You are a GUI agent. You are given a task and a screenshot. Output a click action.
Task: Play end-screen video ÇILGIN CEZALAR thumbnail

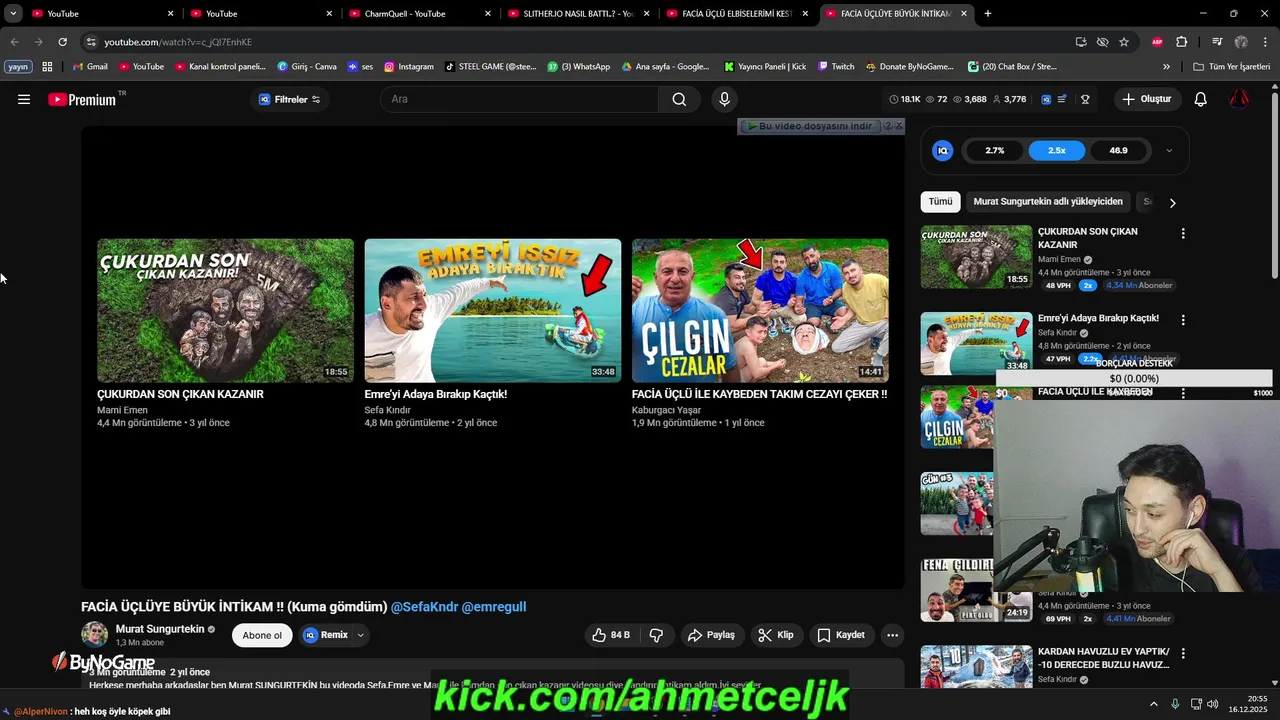(x=760, y=310)
